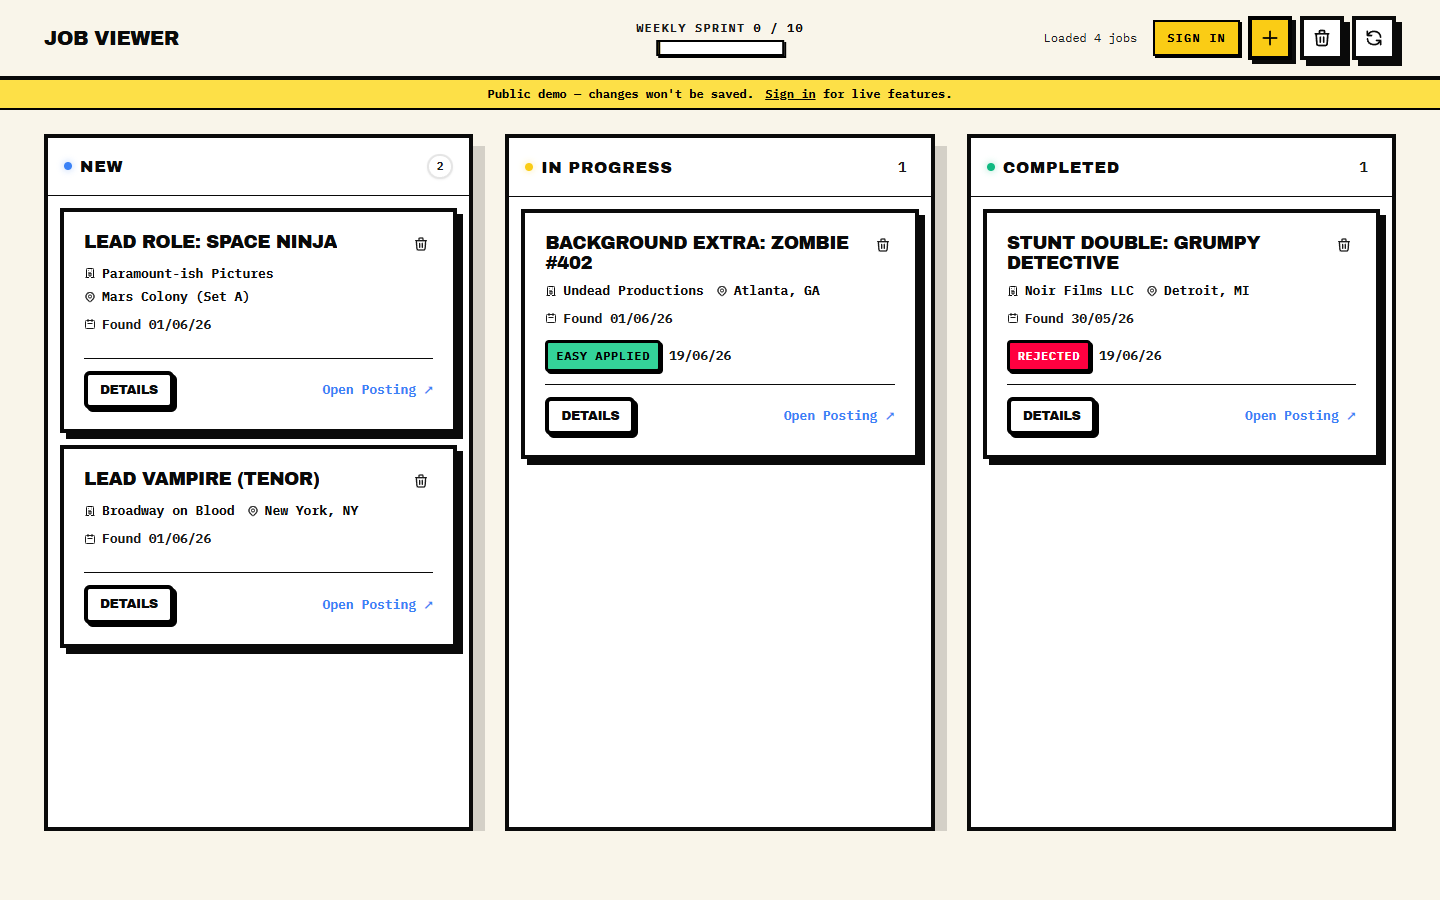The image size is (1440, 900).
Task: Click the New York, NY location text
Action: pos(311,511)
